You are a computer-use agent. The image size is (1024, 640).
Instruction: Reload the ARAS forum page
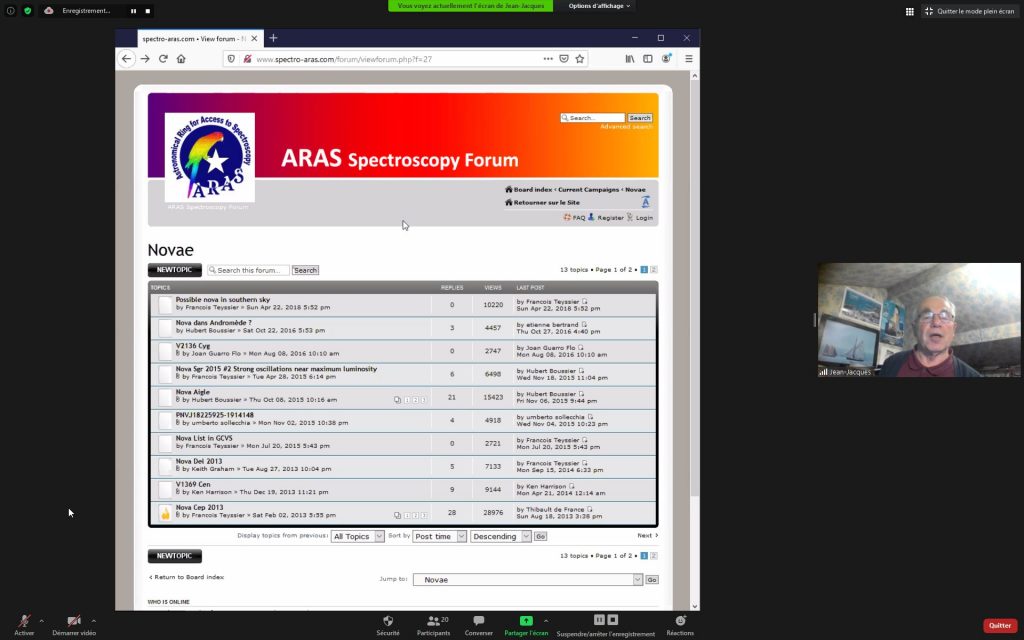click(163, 59)
